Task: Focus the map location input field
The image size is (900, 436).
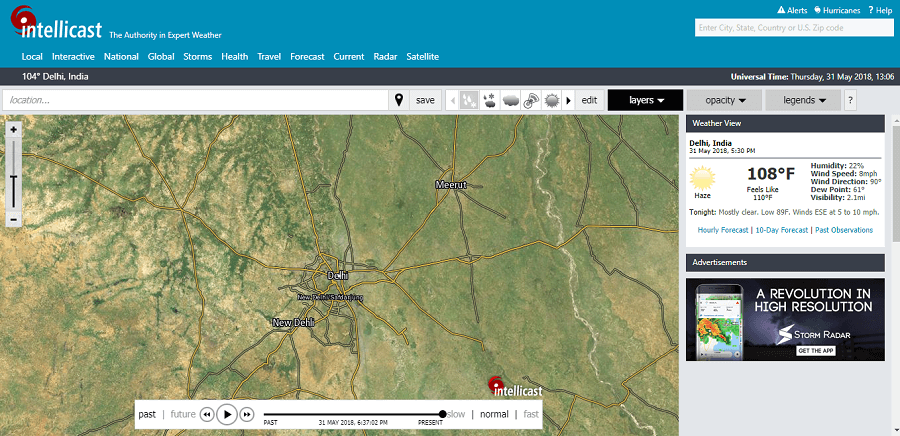Action: (x=196, y=100)
